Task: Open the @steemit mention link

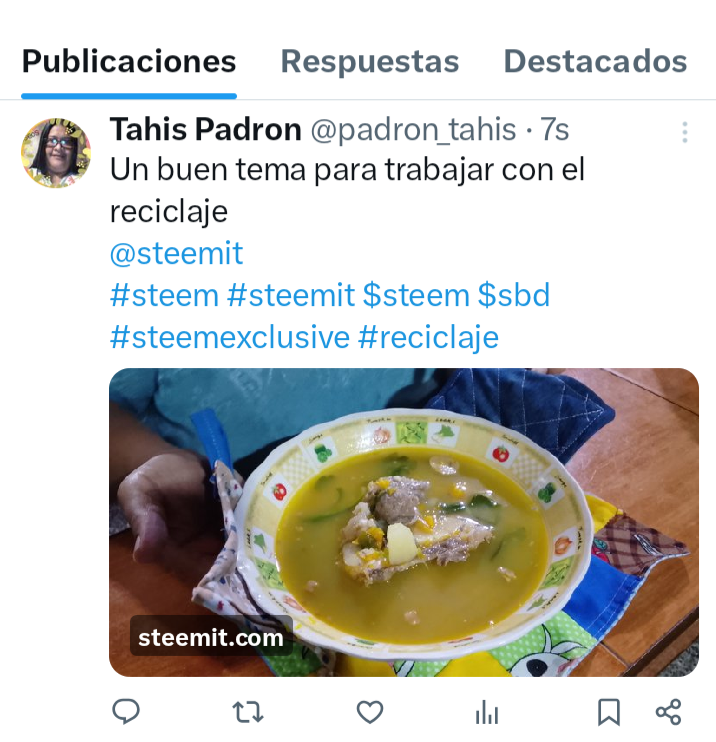Action: [177, 253]
